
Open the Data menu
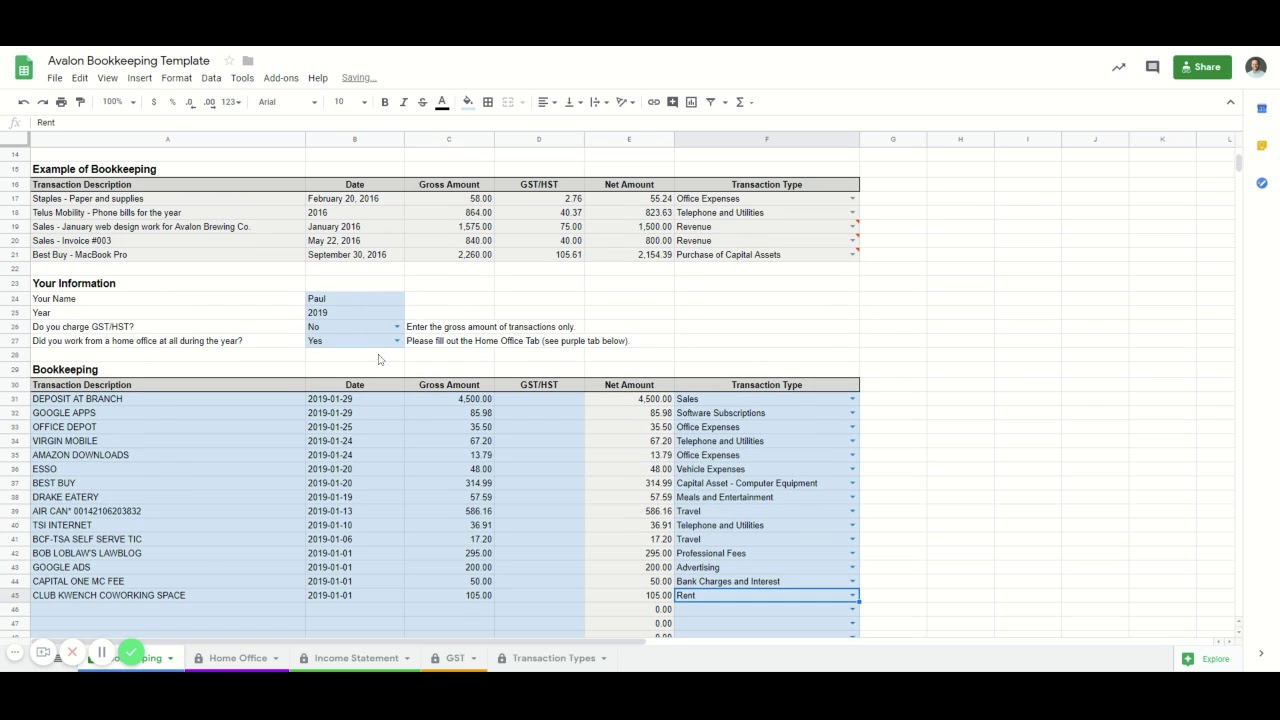tap(211, 78)
